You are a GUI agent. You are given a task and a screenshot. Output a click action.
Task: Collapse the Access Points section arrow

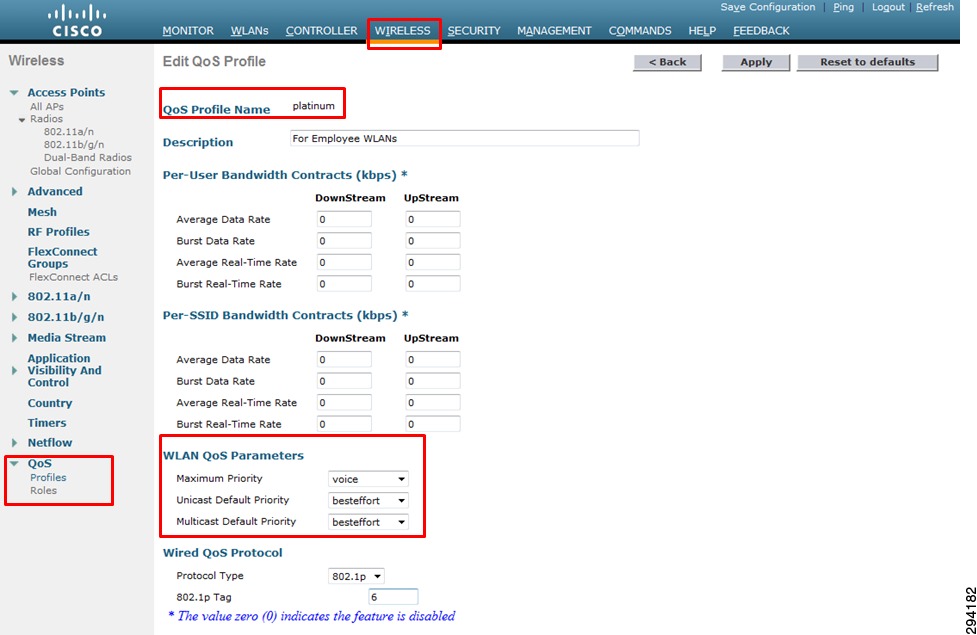(14, 93)
